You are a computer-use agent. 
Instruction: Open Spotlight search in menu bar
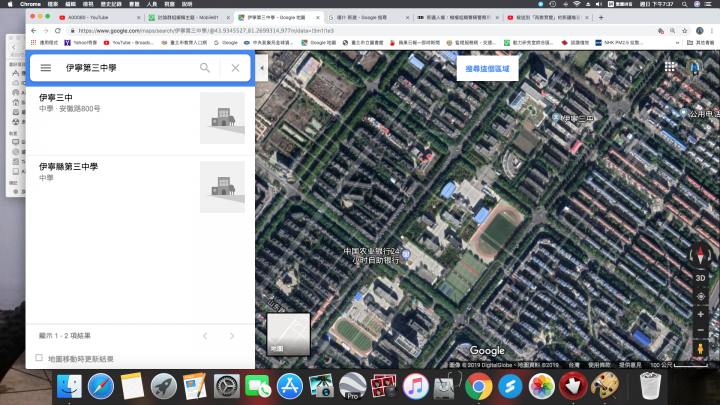pos(685,4)
